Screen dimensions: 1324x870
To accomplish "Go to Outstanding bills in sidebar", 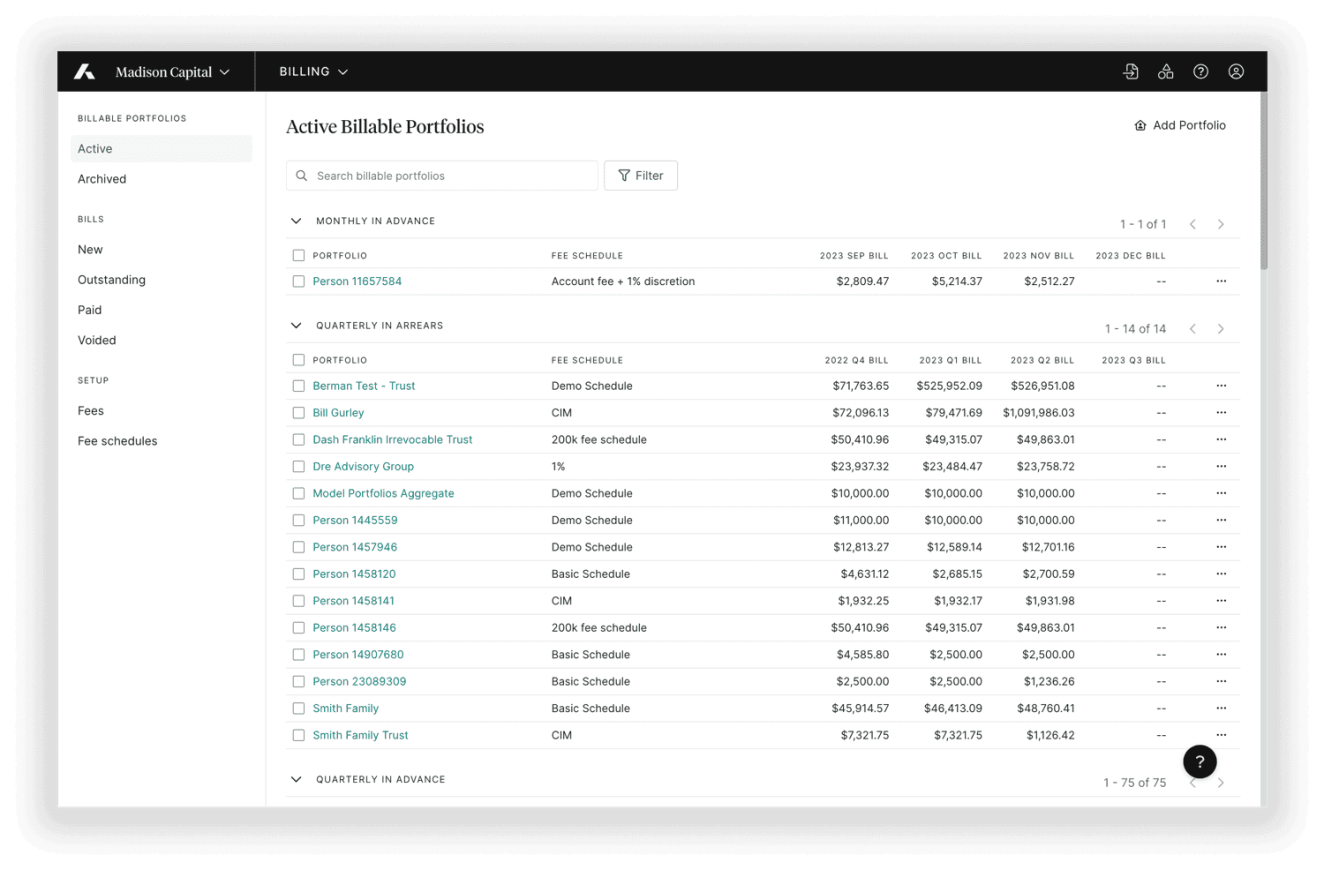I will [x=111, y=280].
